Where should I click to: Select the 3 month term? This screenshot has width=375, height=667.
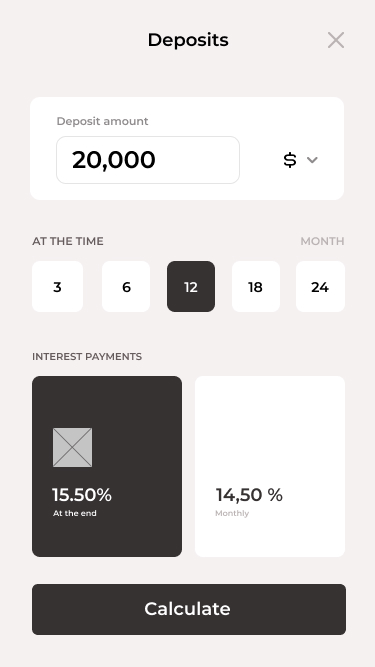(x=57, y=286)
